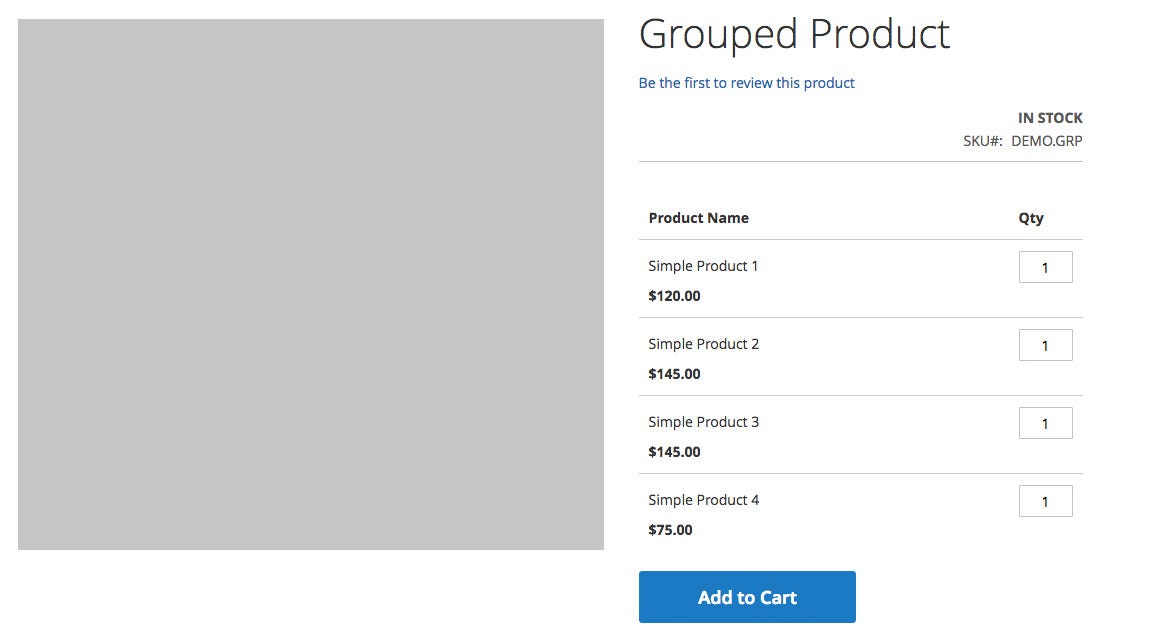Click the Add to Cart button

pyautogui.click(x=747, y=597)
